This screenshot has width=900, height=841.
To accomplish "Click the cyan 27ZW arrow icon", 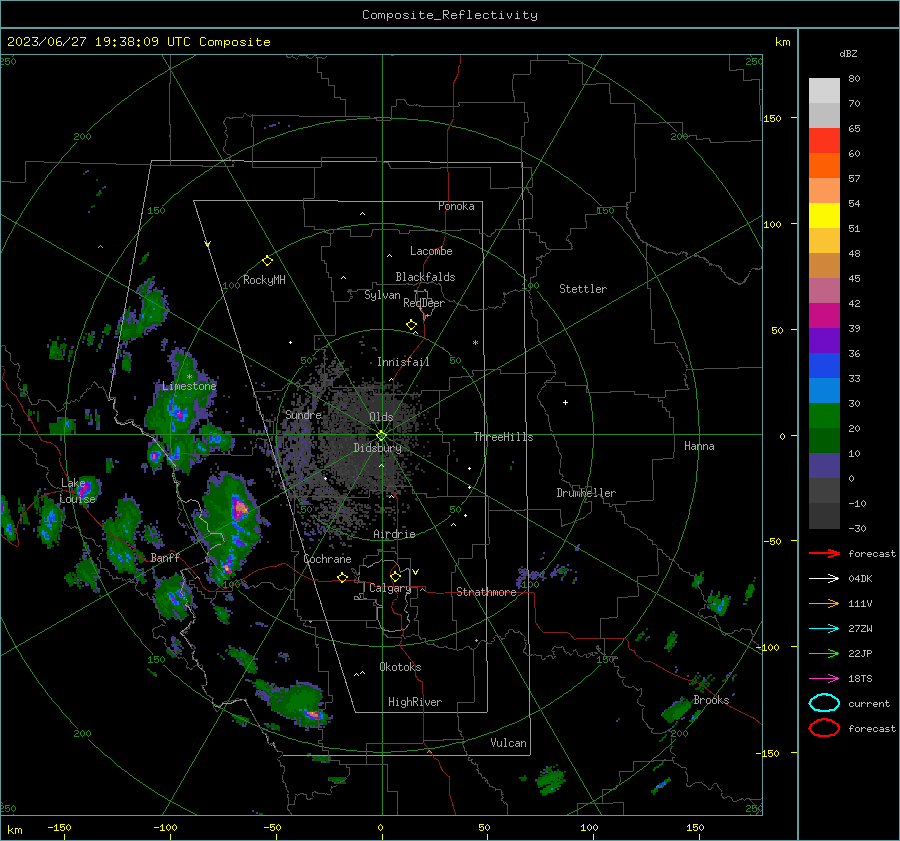I will (824, 629).
